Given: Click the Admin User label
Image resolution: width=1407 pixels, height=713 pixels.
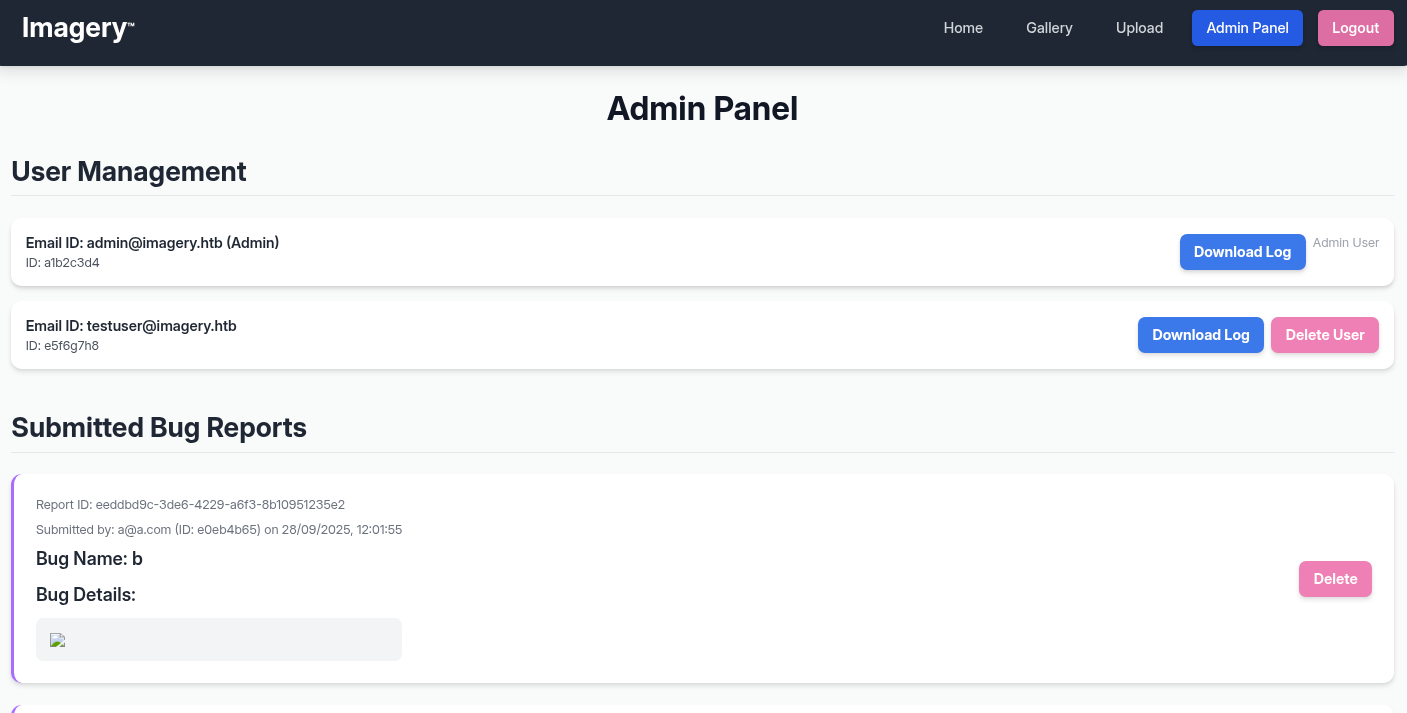Looking at the screenshot, I should tap(1345, 243).
